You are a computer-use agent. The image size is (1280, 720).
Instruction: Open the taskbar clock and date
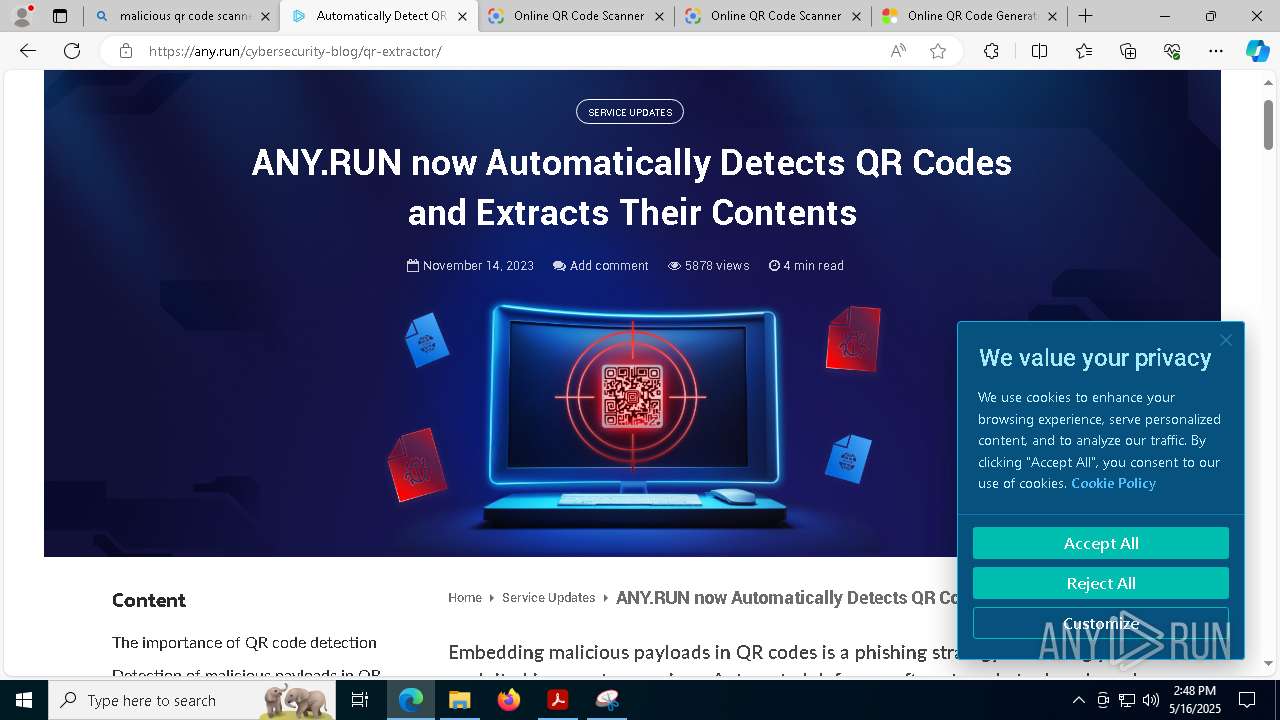[x=1194, y=700]
